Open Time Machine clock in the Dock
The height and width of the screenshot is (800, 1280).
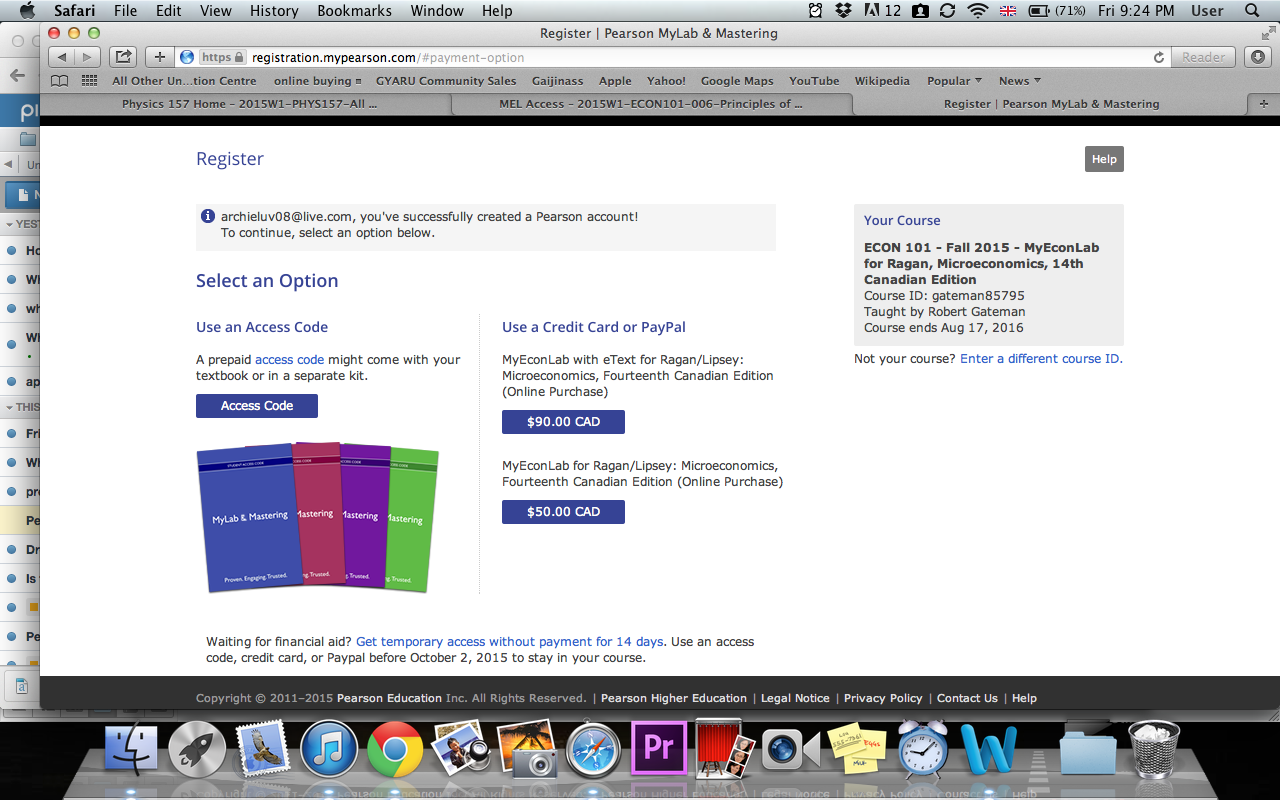pyautogui.click(x=922, y=751)
